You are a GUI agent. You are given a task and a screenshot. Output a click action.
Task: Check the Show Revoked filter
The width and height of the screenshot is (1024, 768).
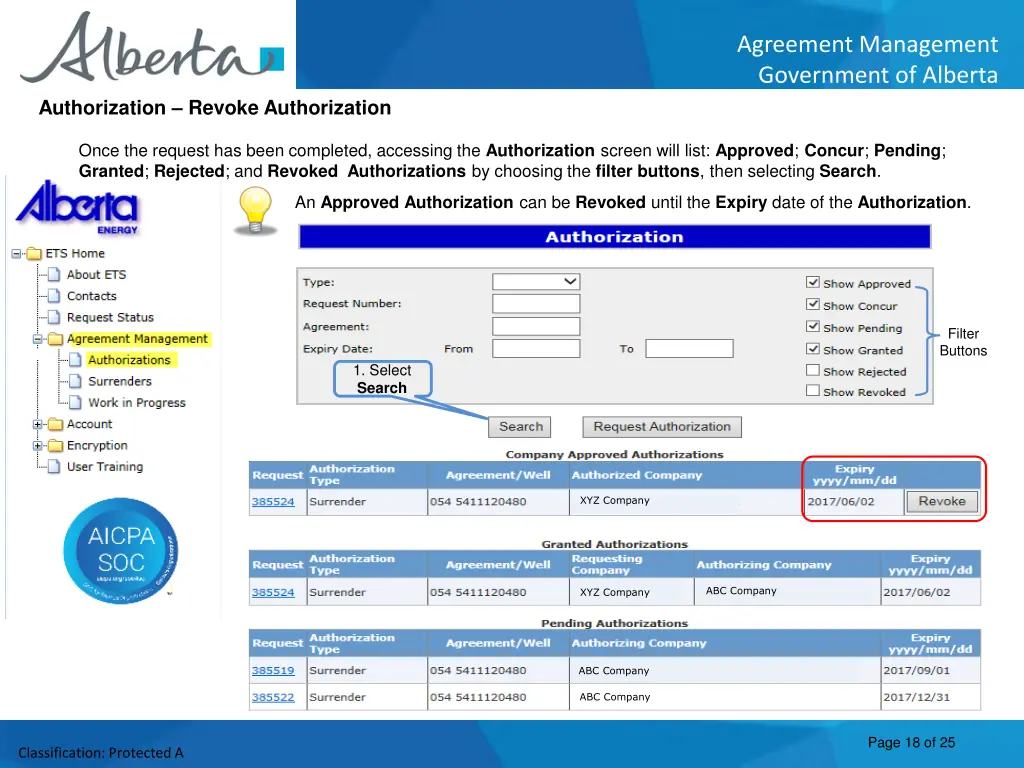812,391
